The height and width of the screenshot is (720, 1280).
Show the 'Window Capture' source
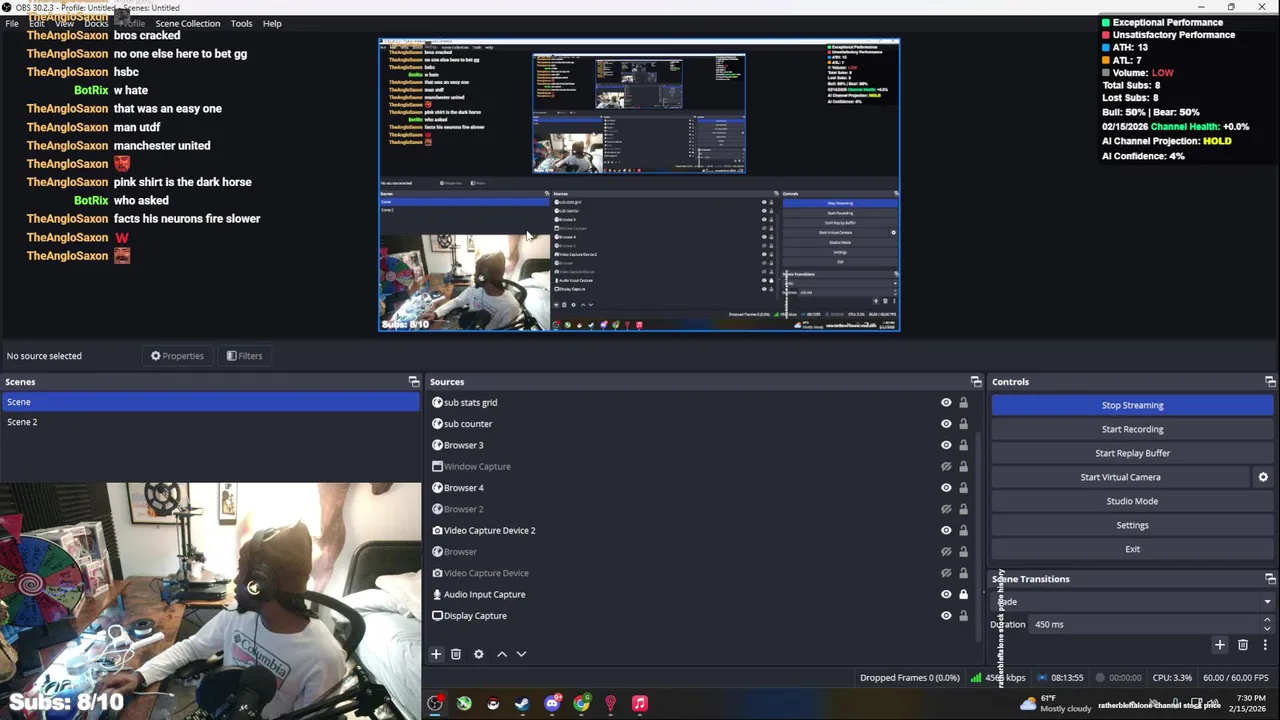[x=946, y=467]
